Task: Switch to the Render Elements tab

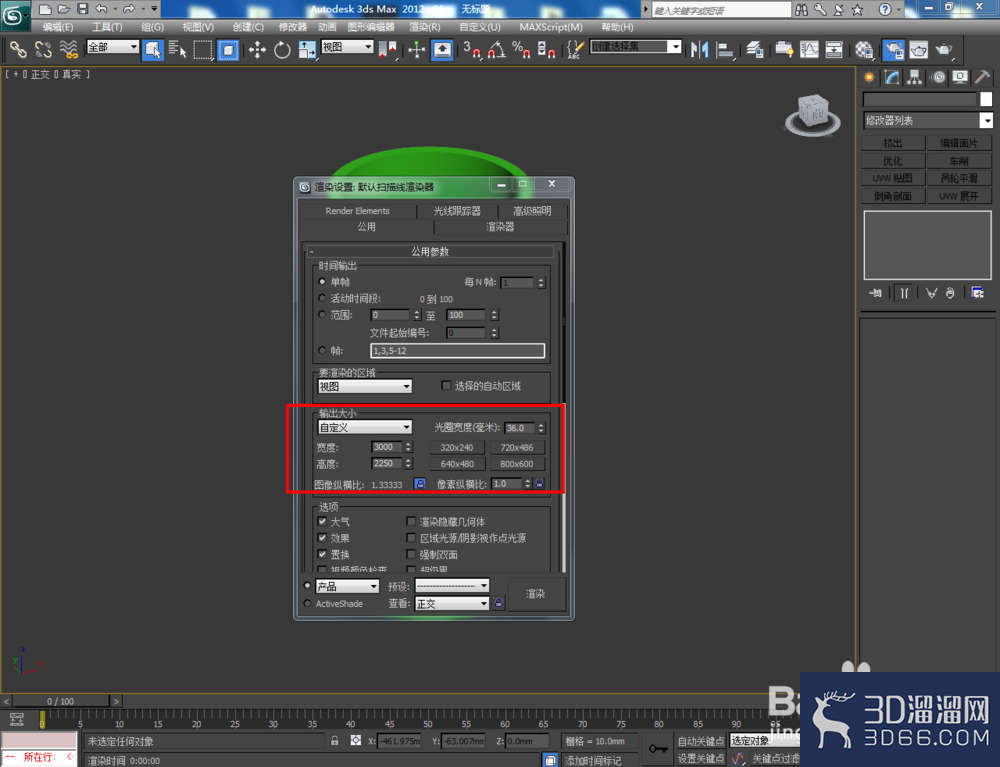Action: coord(357,211)
